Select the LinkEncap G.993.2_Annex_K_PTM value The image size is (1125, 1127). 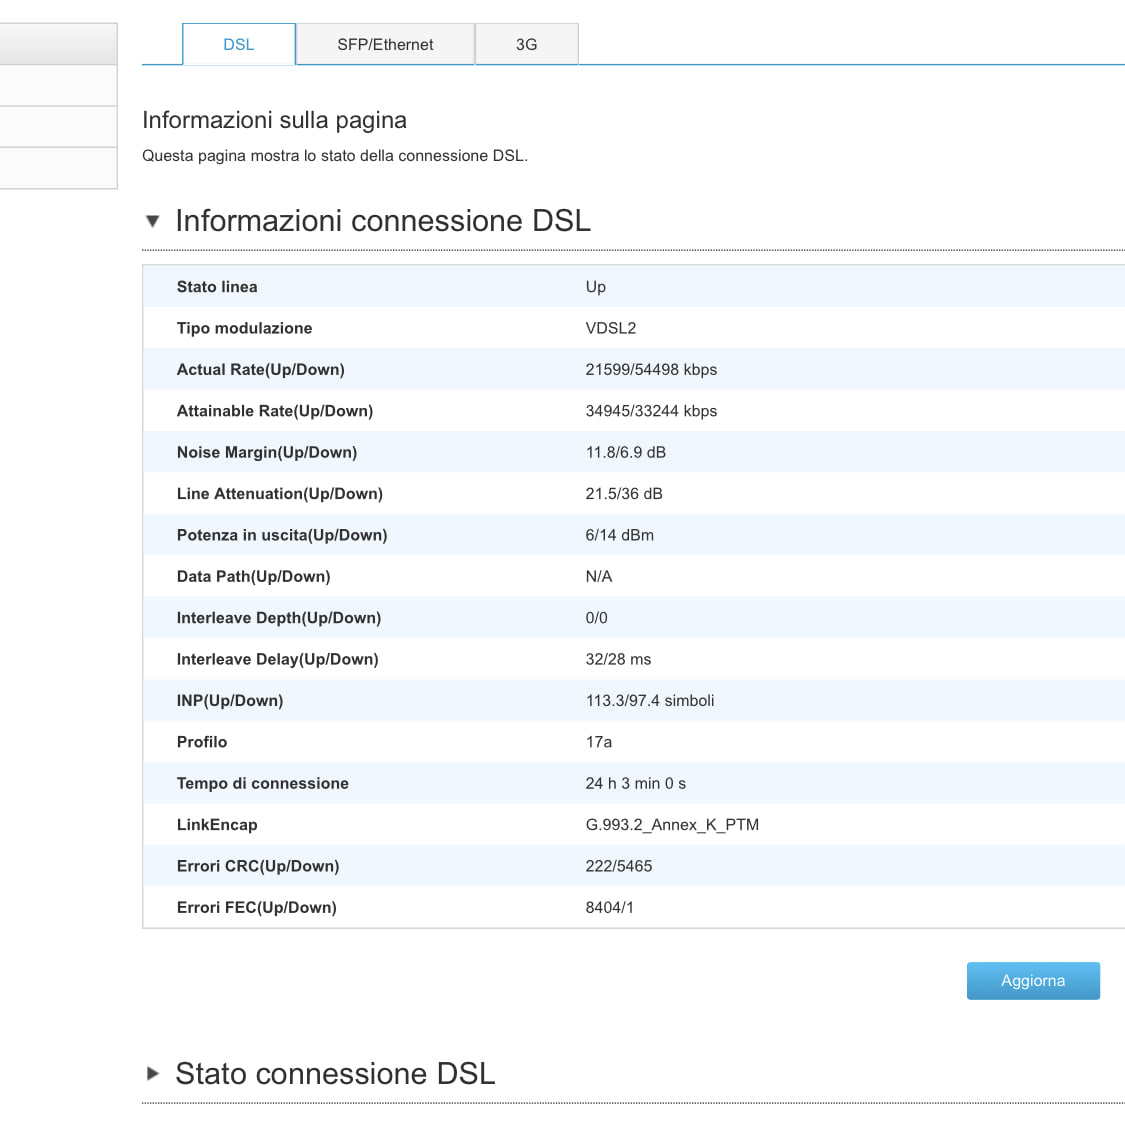click(672, 824)
